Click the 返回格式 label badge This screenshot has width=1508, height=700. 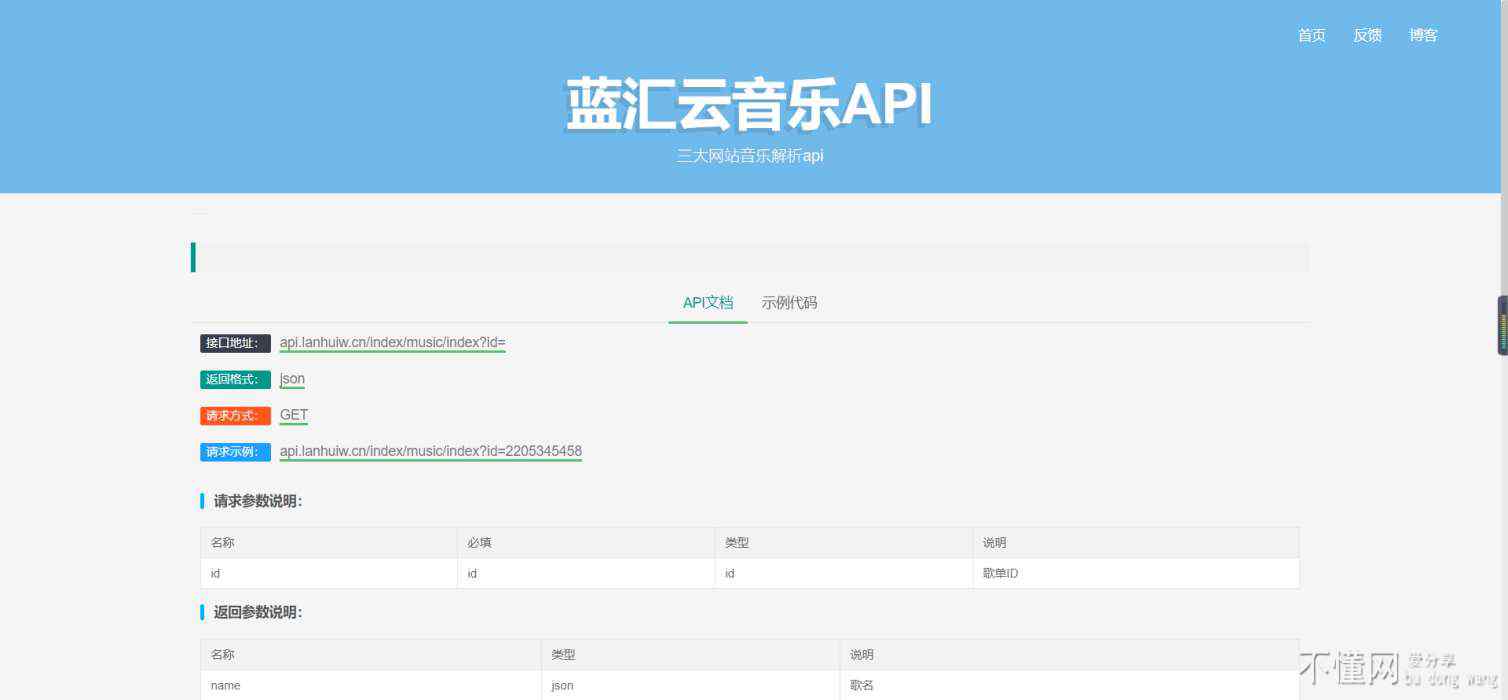coord(235,379)
